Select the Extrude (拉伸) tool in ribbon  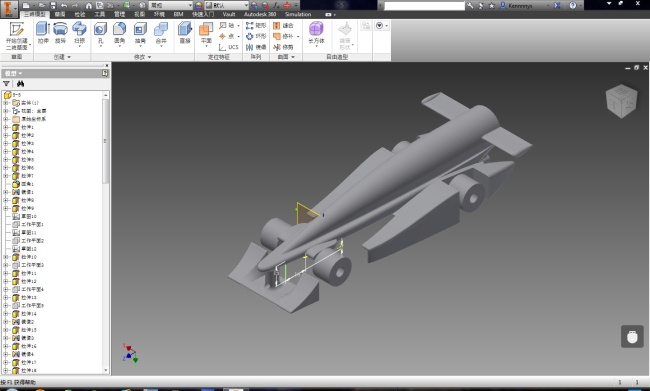43,32
